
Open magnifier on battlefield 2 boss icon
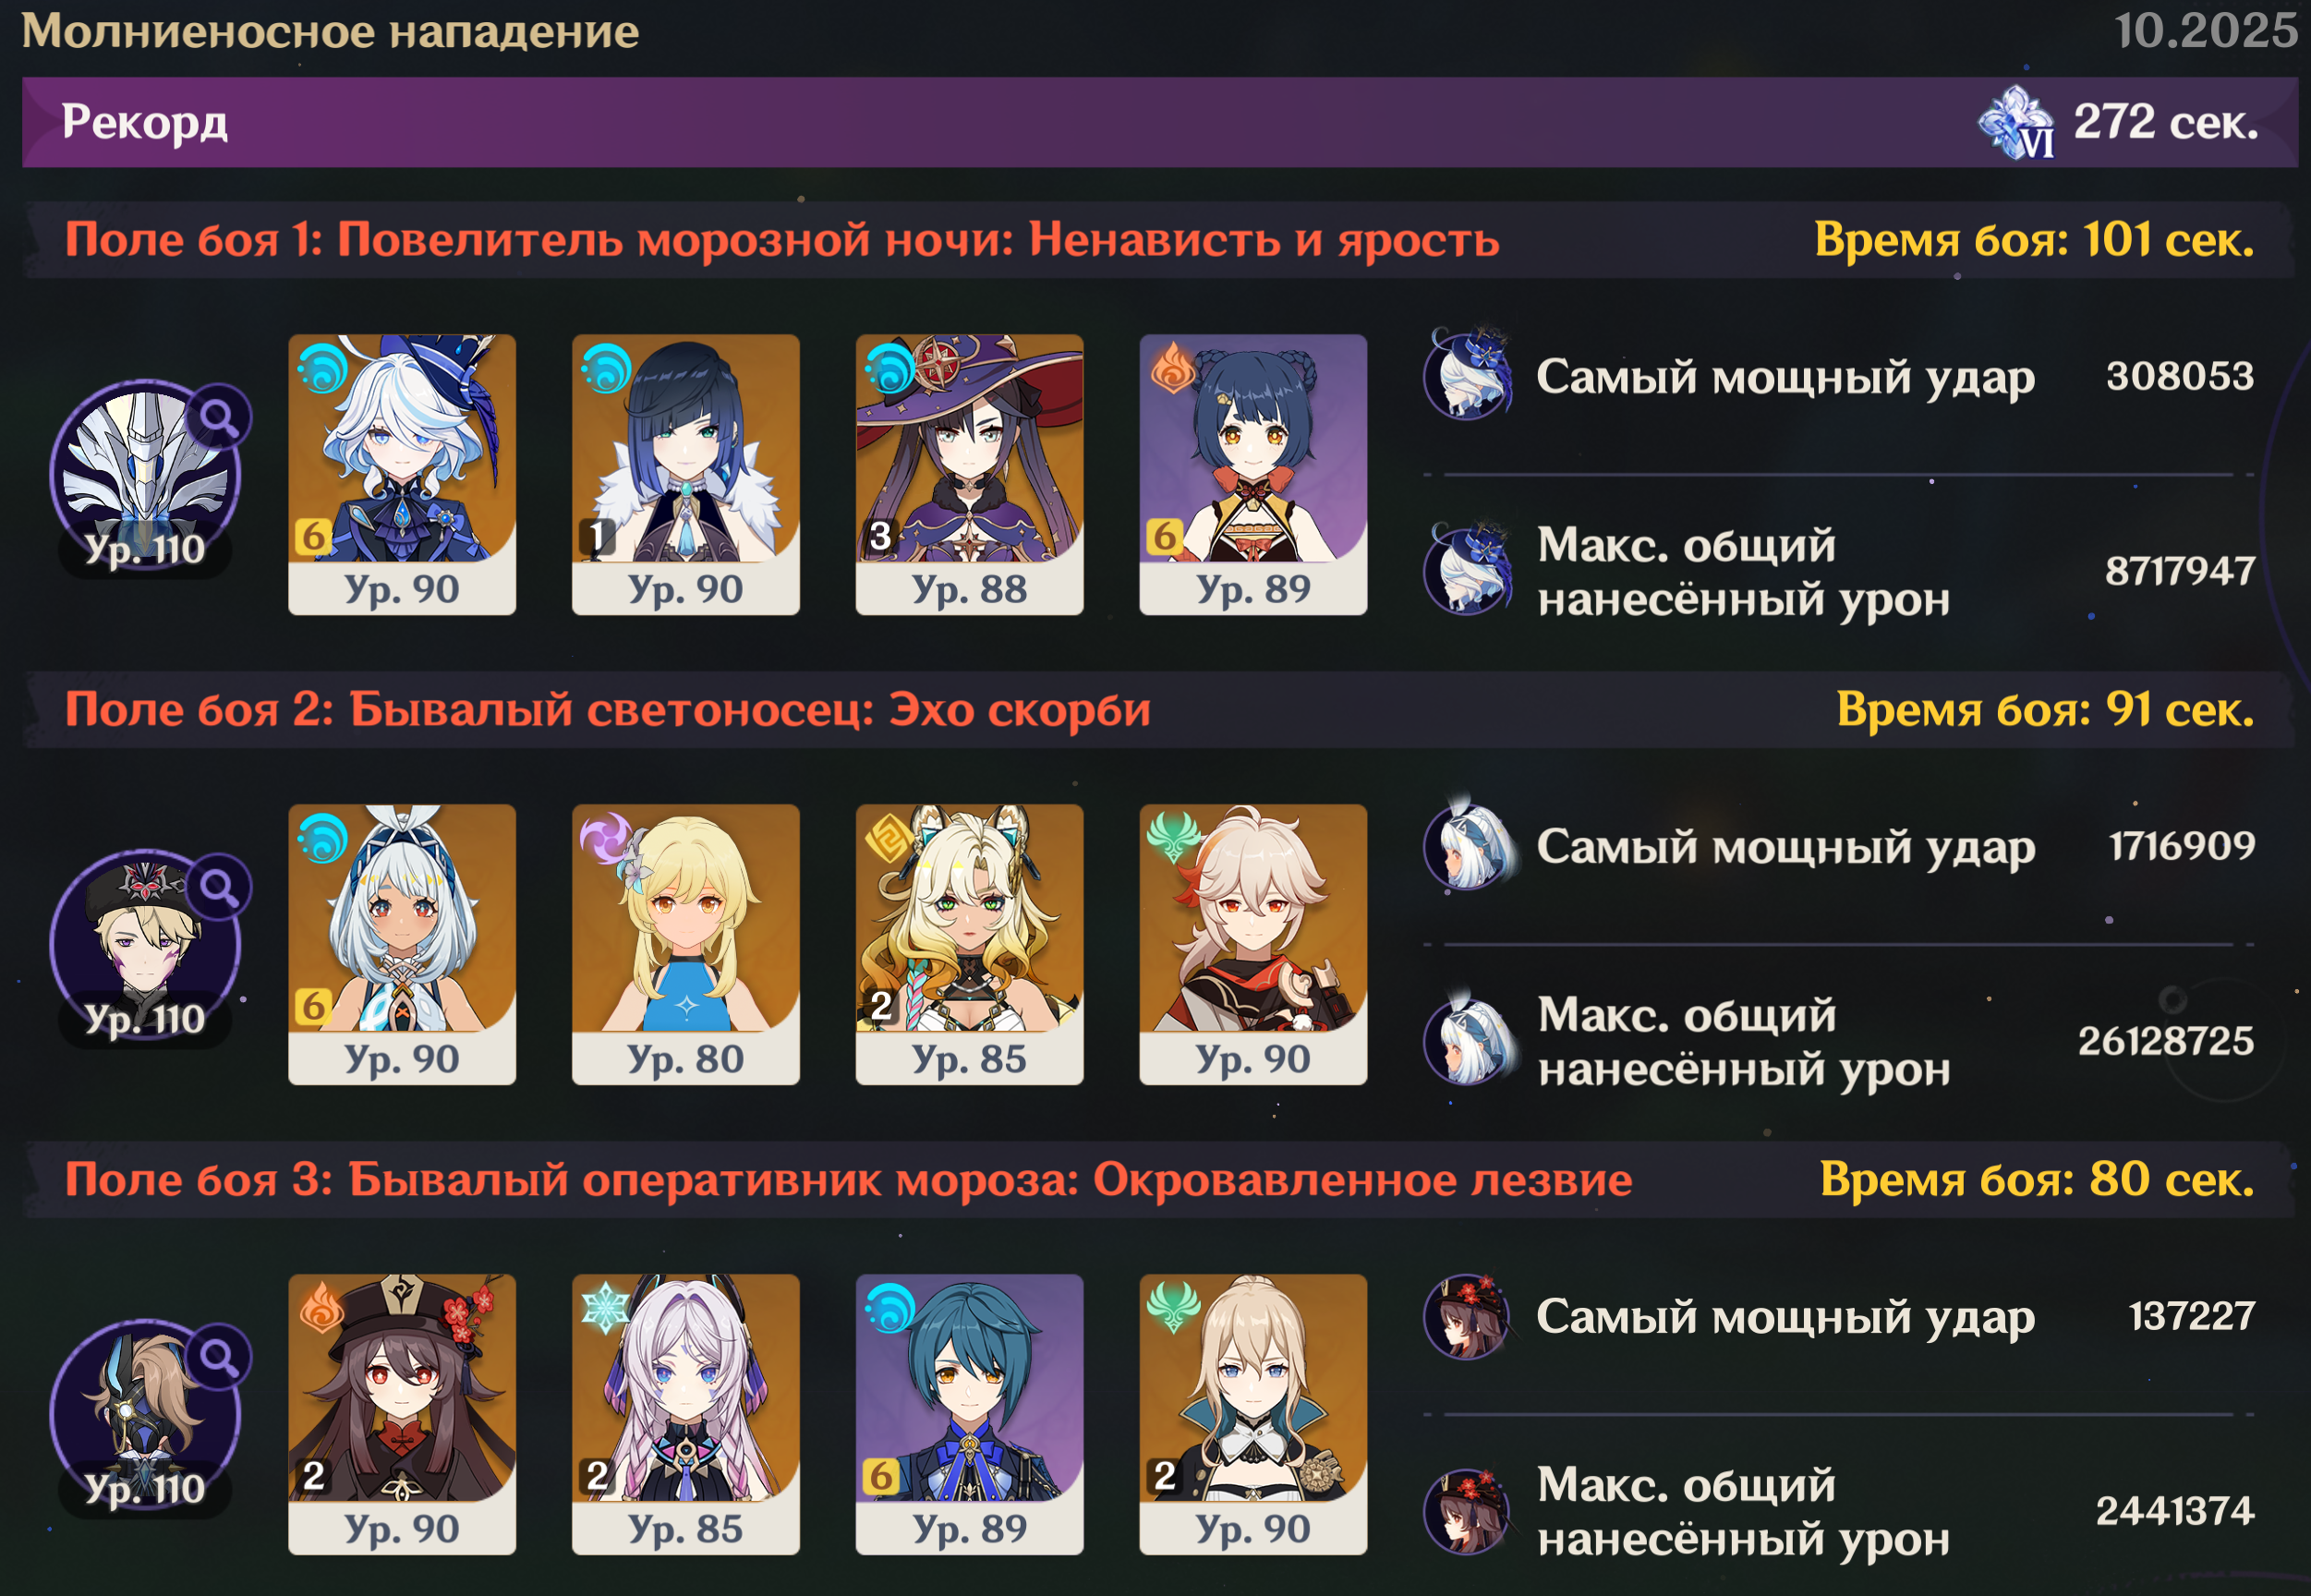[x=219, y=886]
